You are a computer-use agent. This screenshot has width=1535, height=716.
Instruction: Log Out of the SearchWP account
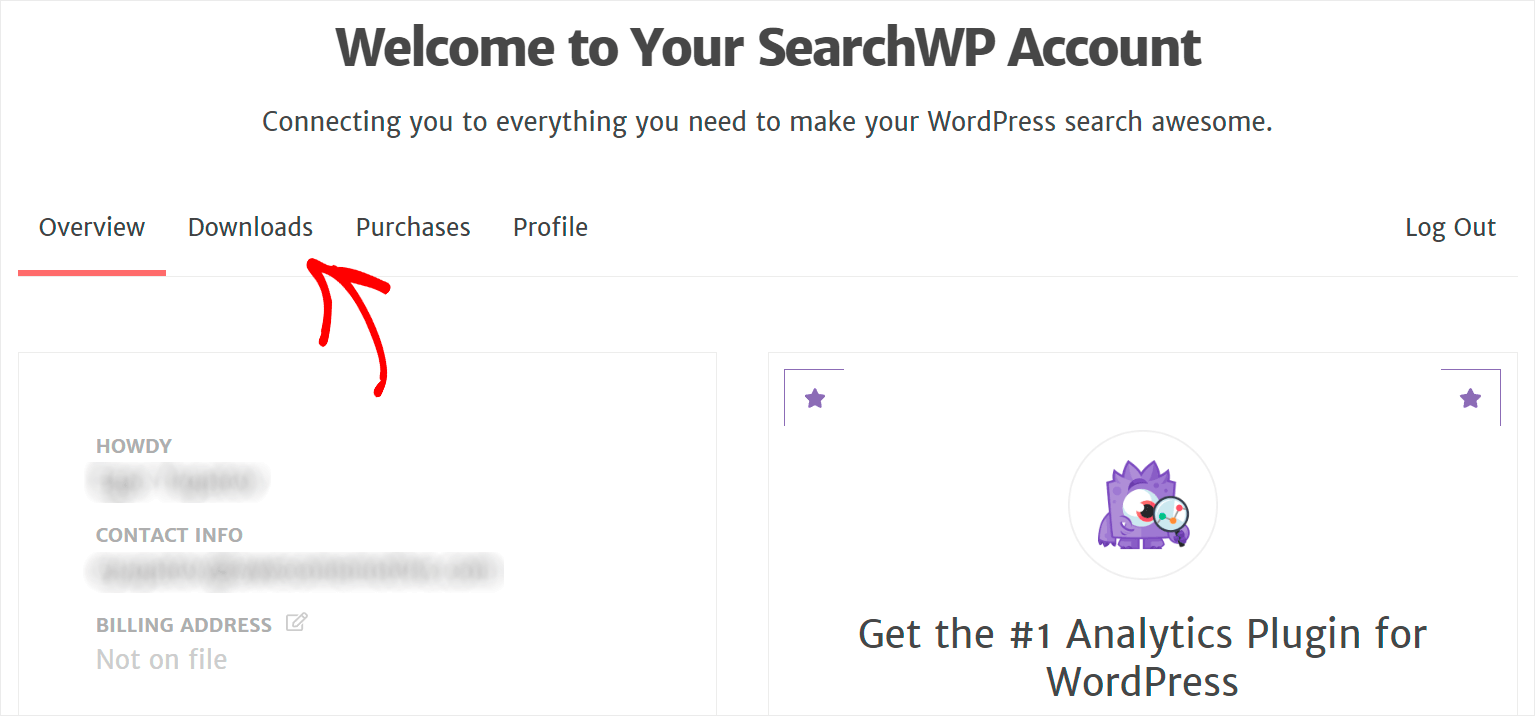pyautogui.click(x=1450, y=228)
